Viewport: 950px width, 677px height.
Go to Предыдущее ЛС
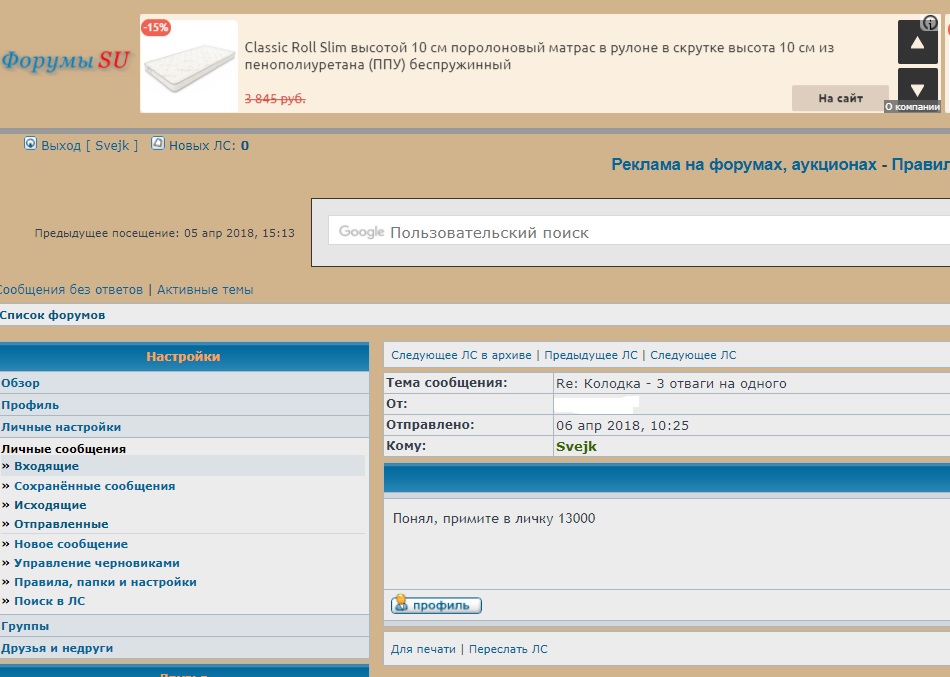[591, 355]
